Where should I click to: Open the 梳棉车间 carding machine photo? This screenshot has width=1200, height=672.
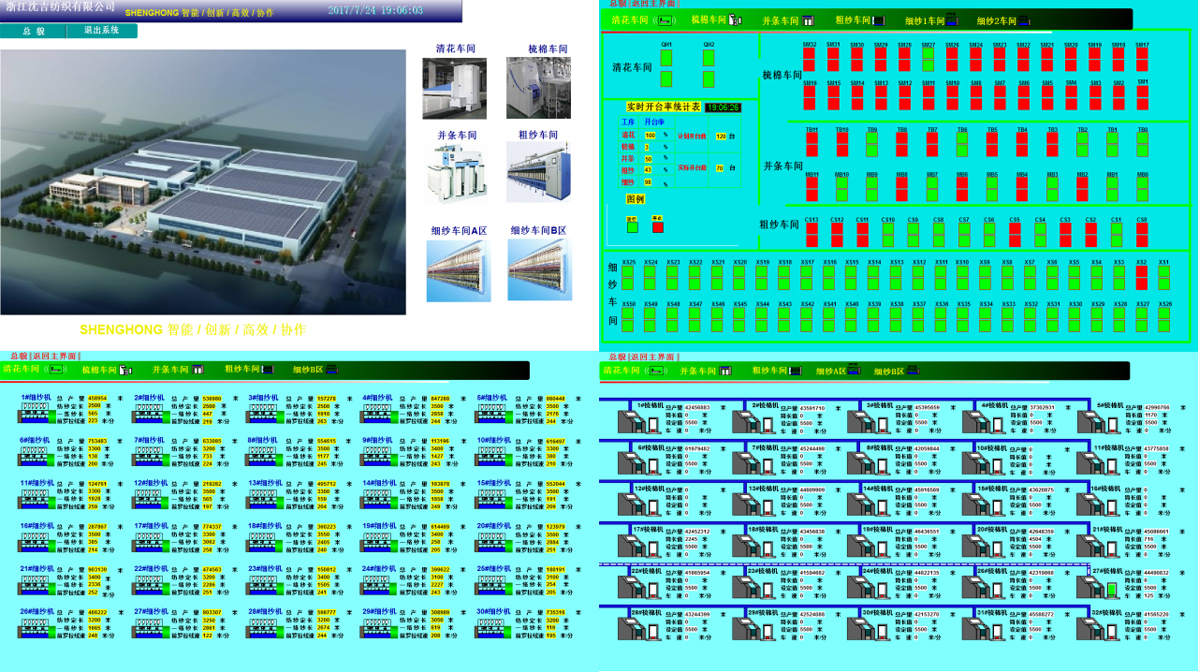click(x=538, y=88)
